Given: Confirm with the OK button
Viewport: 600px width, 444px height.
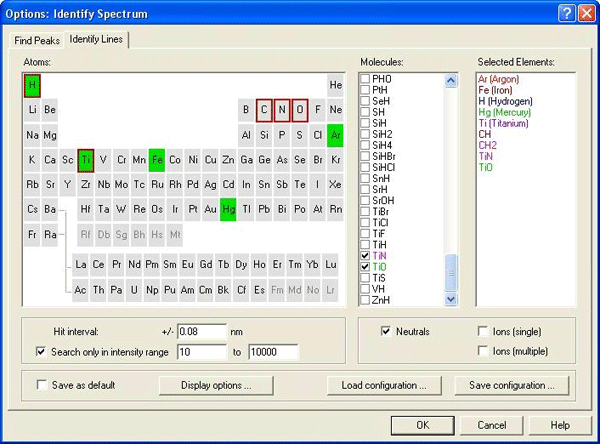Looking at the screenshot, I should point(423,425).
